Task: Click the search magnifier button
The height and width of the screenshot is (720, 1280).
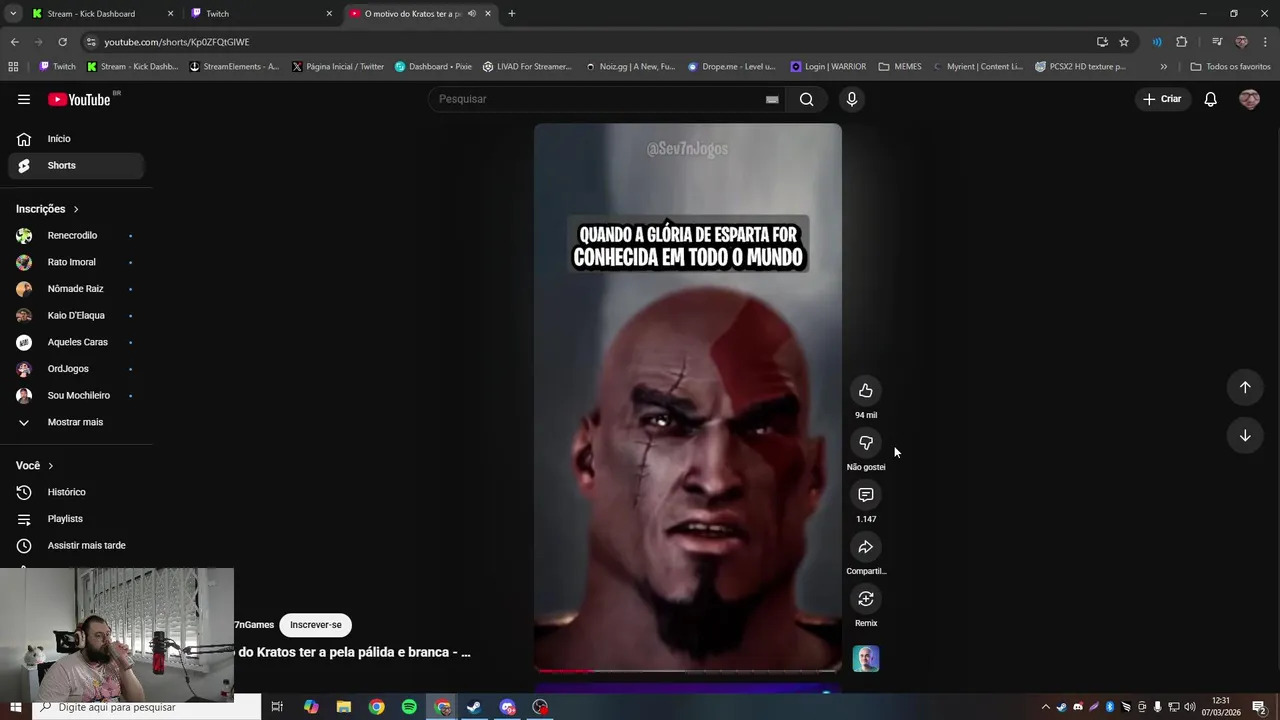Action: 806,99
